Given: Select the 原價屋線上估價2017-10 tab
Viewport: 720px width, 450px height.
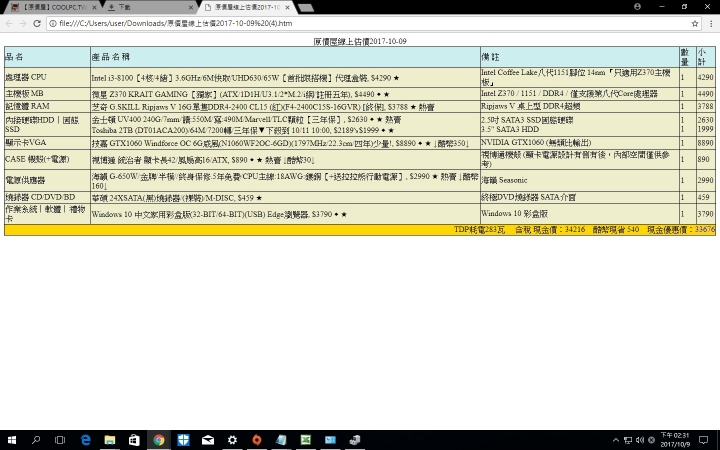Looking at the screenshot, I should (247, 7).
